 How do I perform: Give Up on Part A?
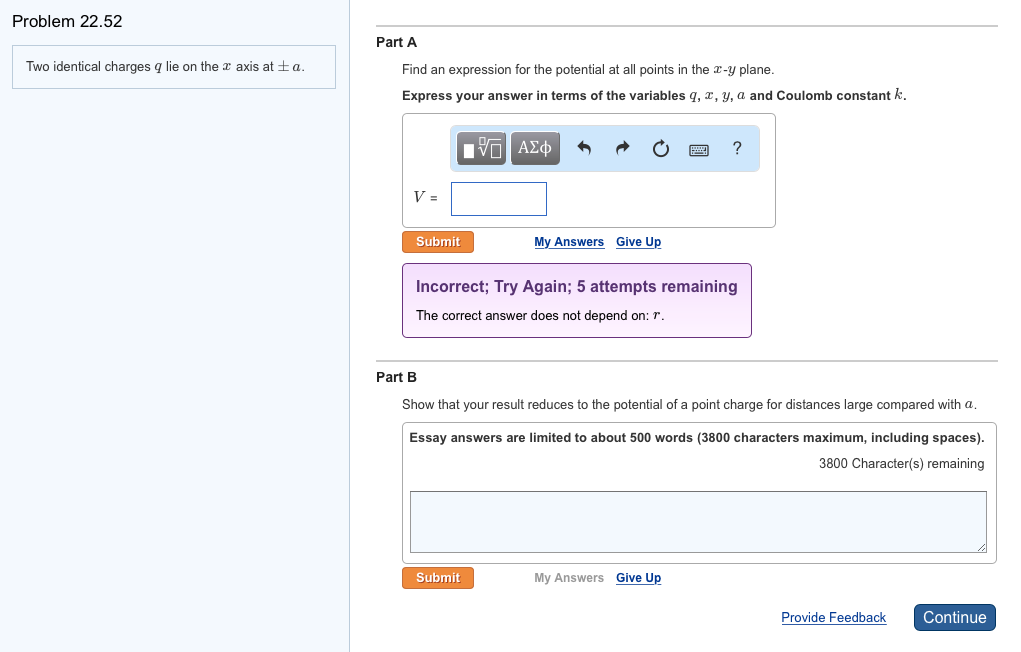coord(638,241)
